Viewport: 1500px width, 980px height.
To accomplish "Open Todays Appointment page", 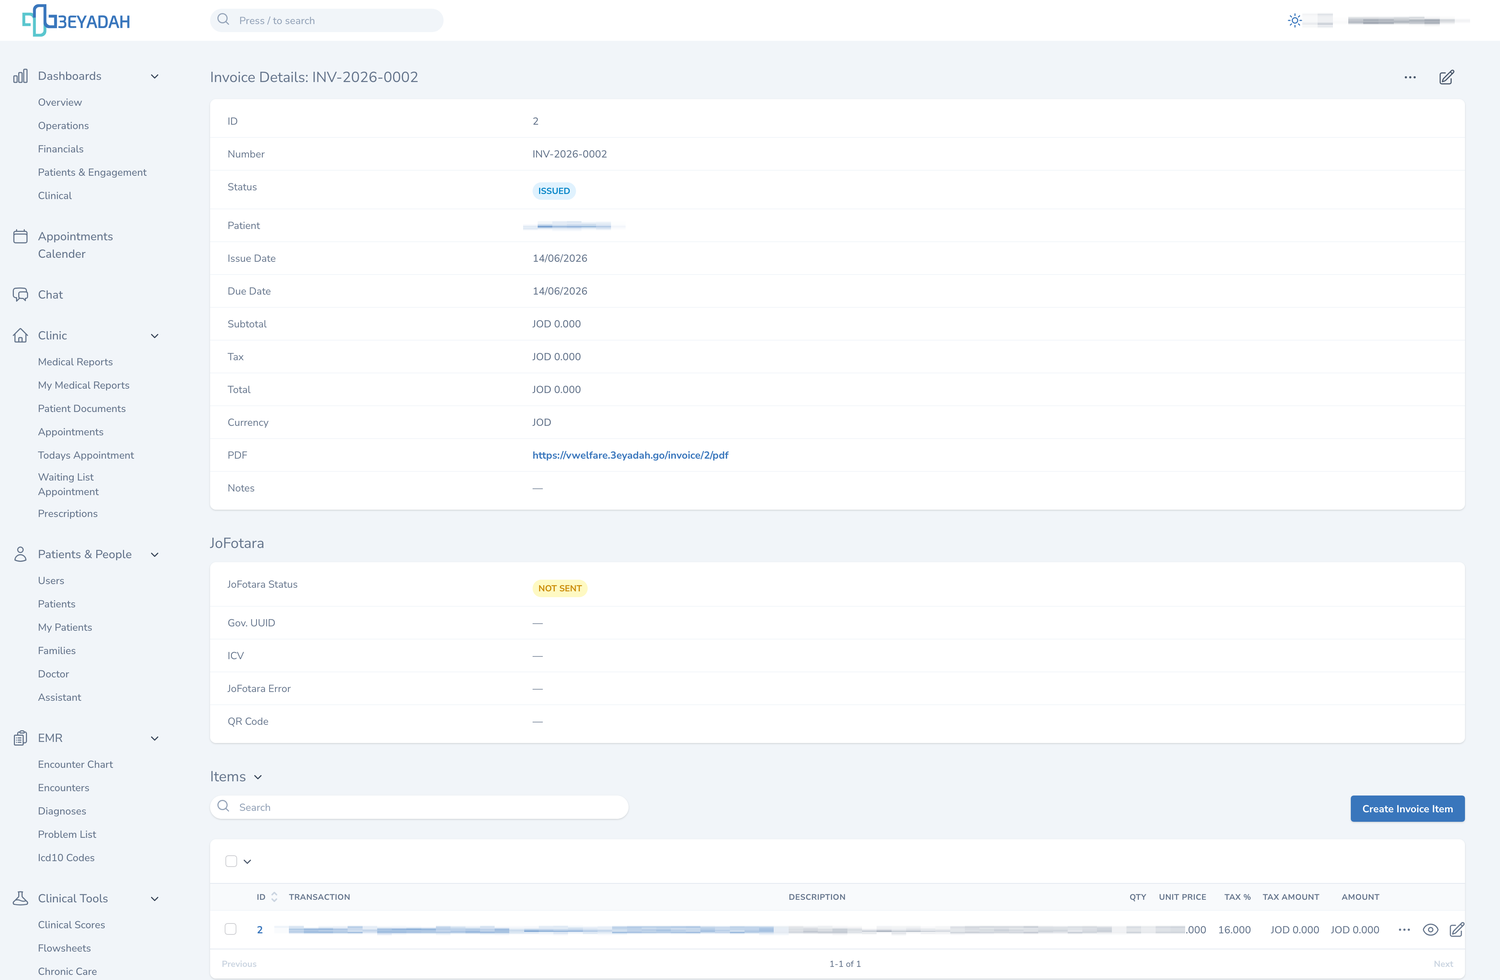I will tap(86, 455).
